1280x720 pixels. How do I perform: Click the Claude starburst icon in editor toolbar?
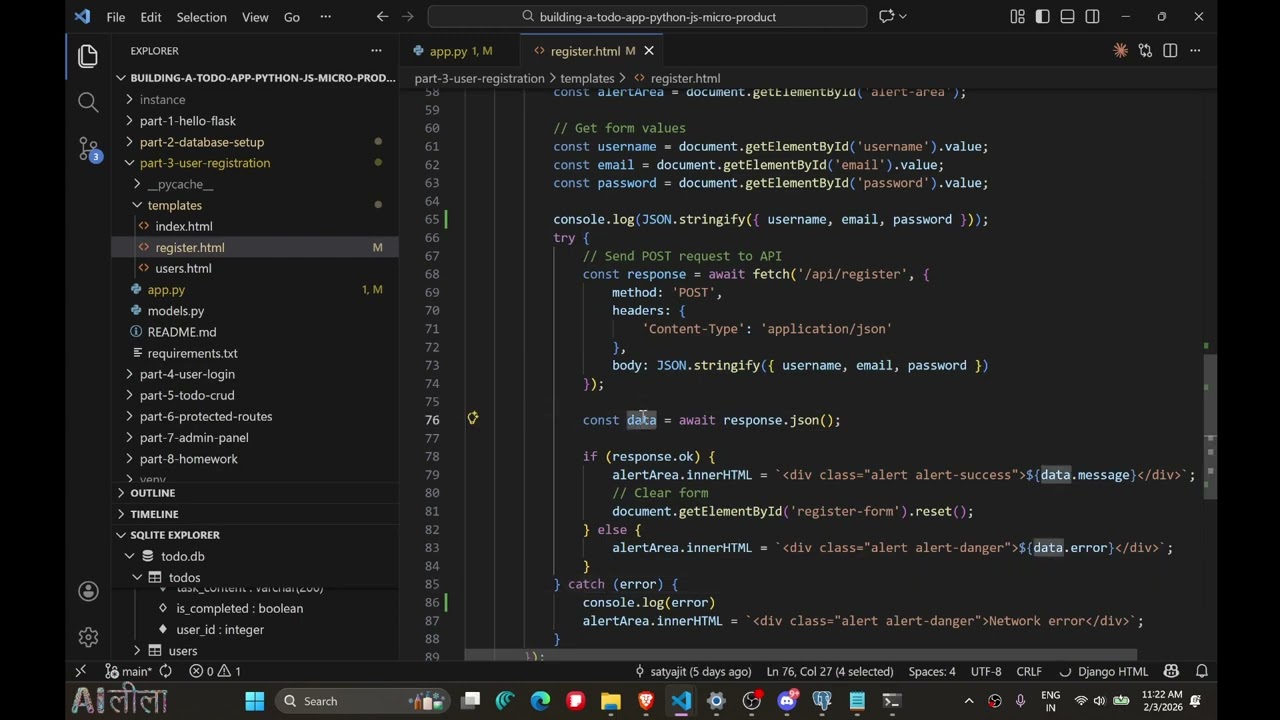click(x=1120, y=51)
